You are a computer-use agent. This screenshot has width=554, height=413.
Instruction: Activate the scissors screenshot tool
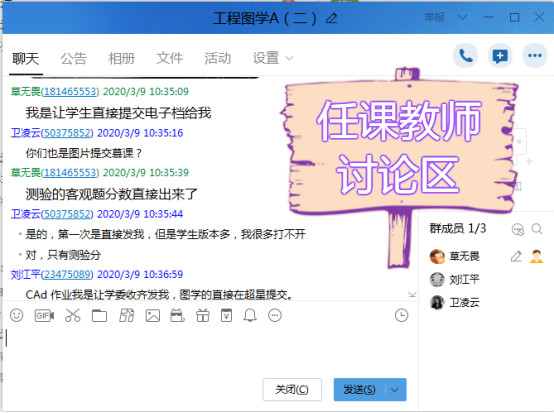tap(72, 315)
